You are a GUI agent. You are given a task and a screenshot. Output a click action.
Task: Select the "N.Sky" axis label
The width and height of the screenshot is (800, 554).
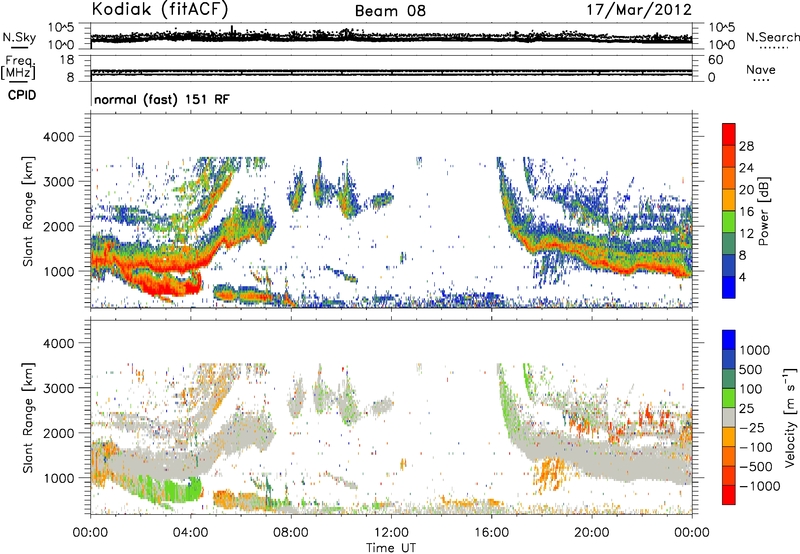pos(19,37)
